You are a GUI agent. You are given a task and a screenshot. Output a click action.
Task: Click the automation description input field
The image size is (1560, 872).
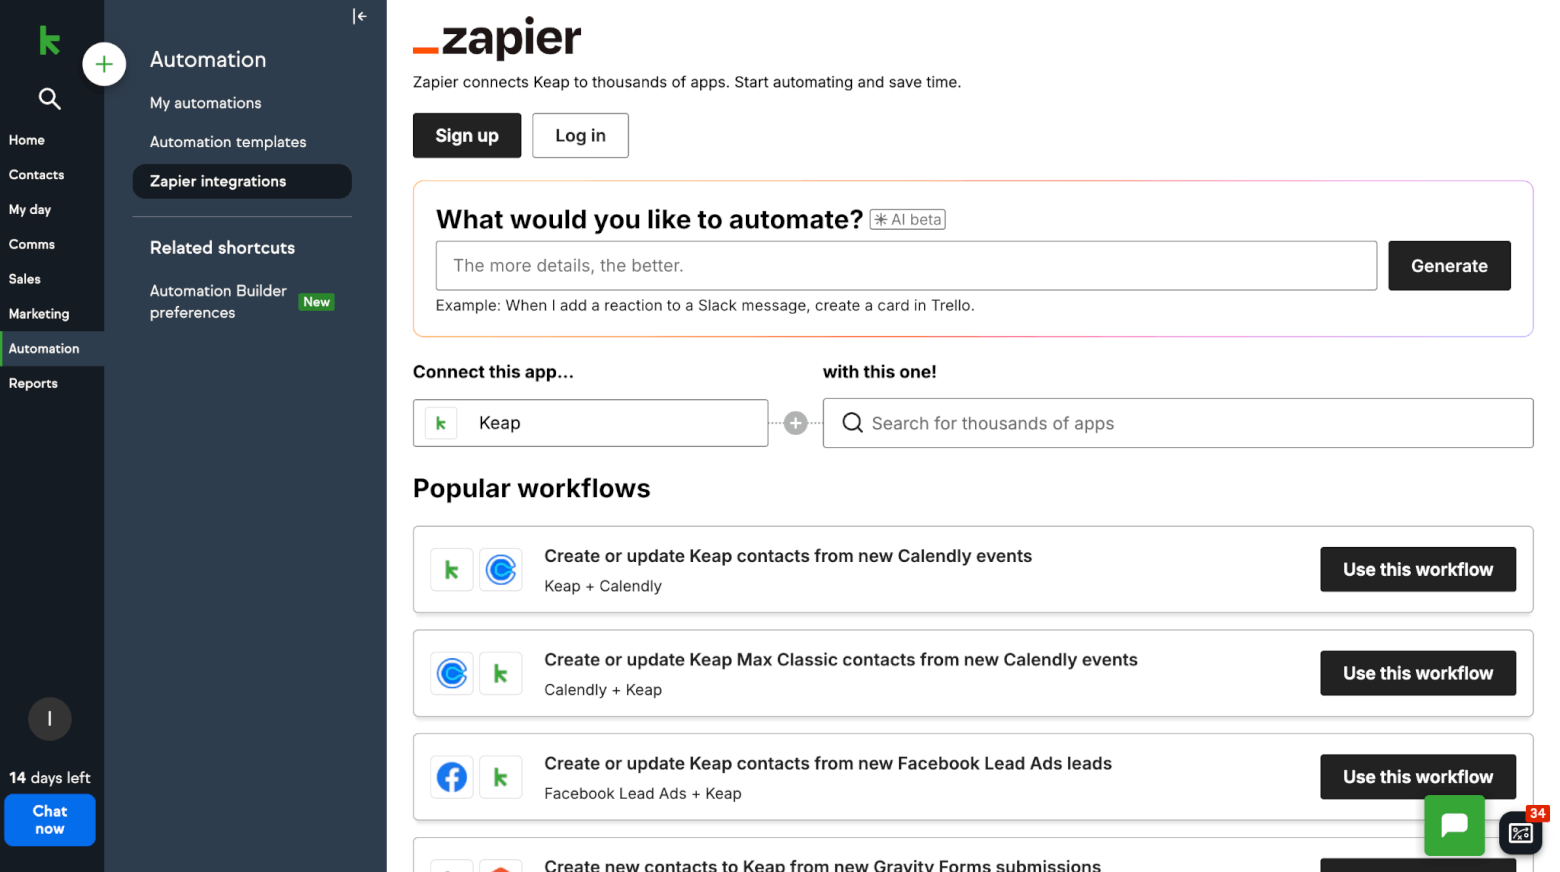(x=905, y=265)
